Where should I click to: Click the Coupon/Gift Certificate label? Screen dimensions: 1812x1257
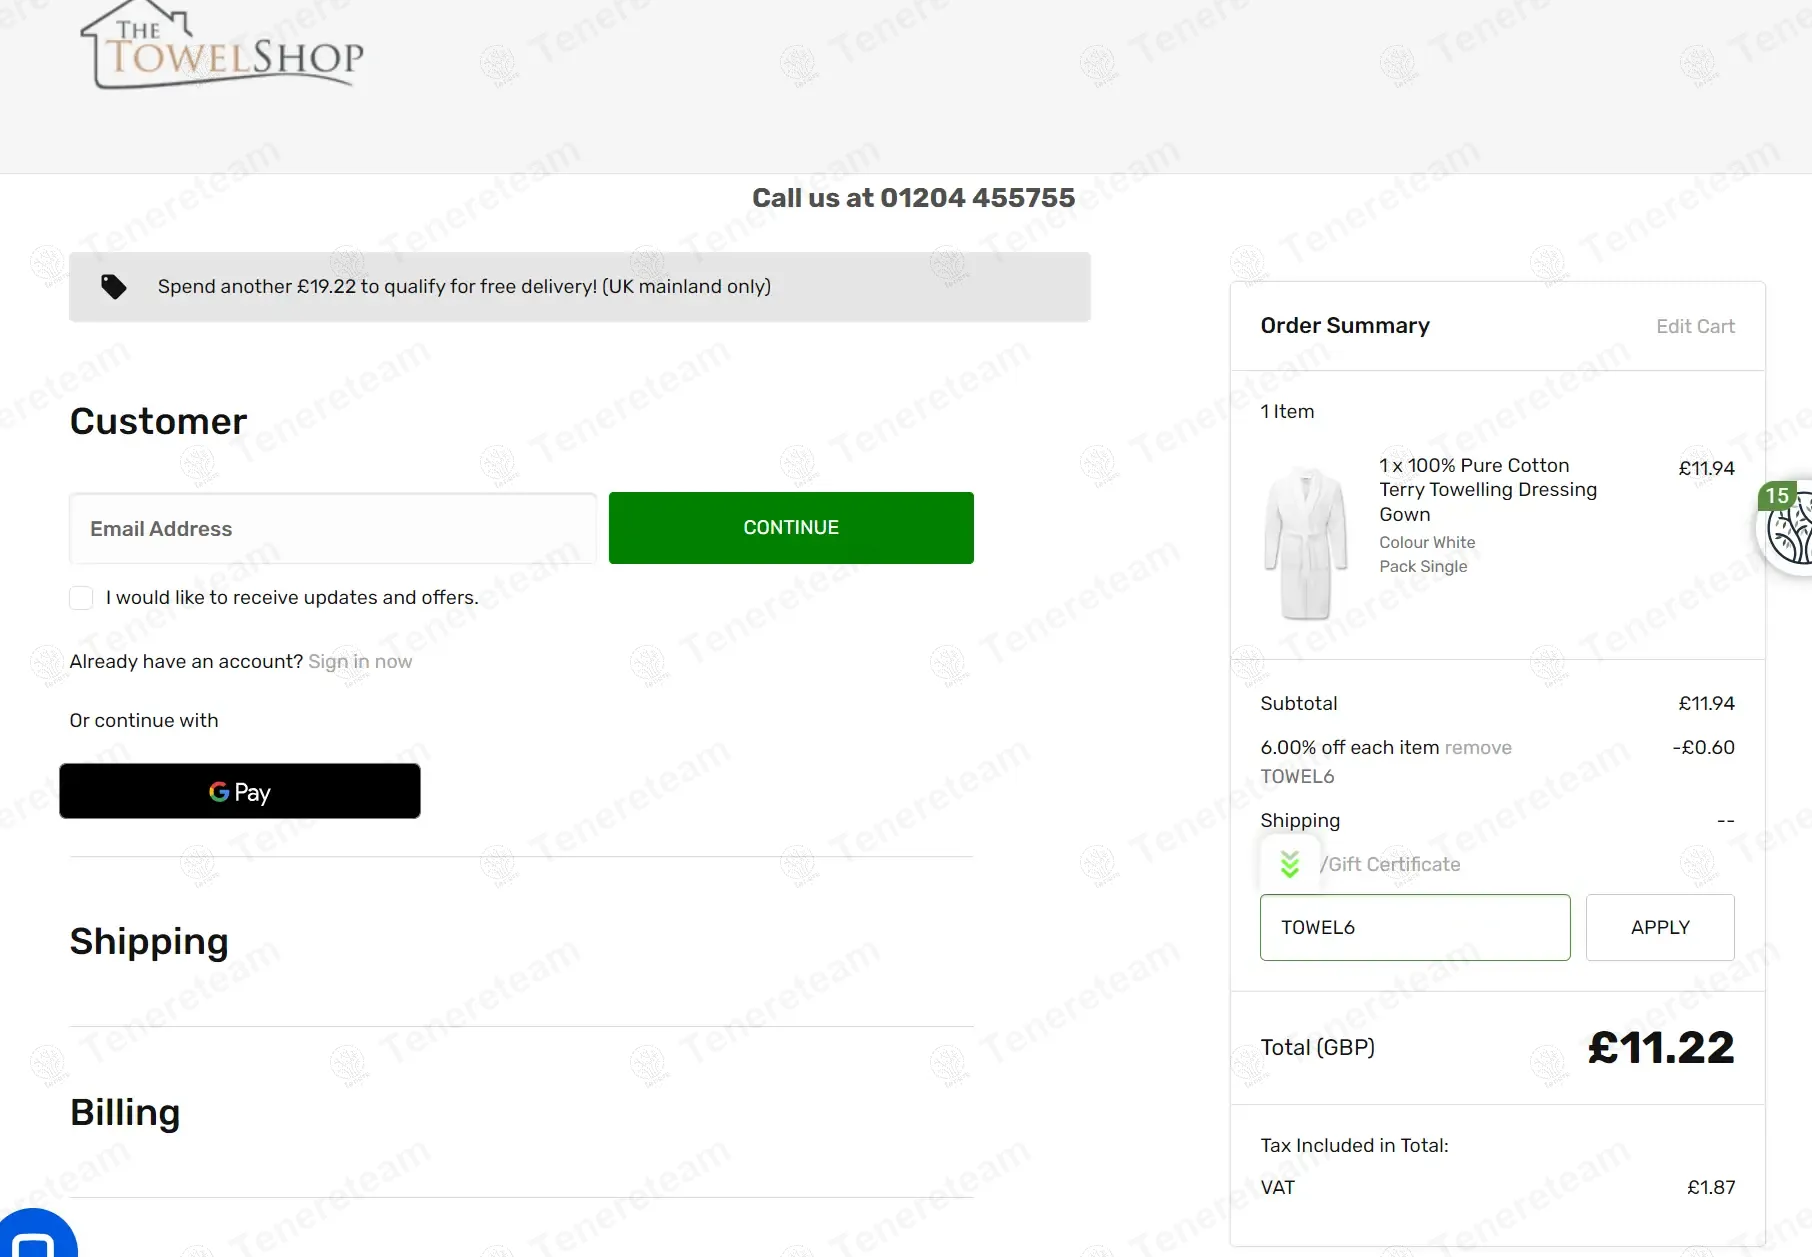coord(1389,864)
